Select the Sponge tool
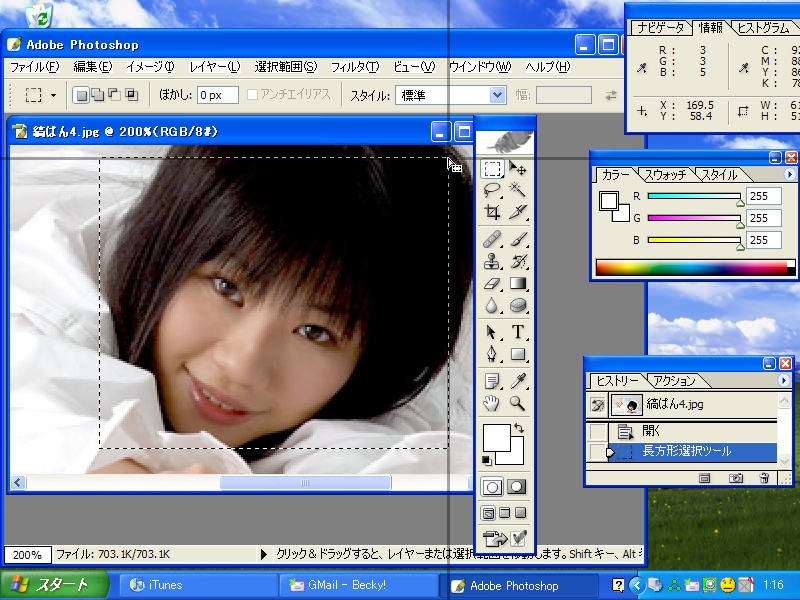The height and width of the screenshot is (600, 800). tap(518, 305)
